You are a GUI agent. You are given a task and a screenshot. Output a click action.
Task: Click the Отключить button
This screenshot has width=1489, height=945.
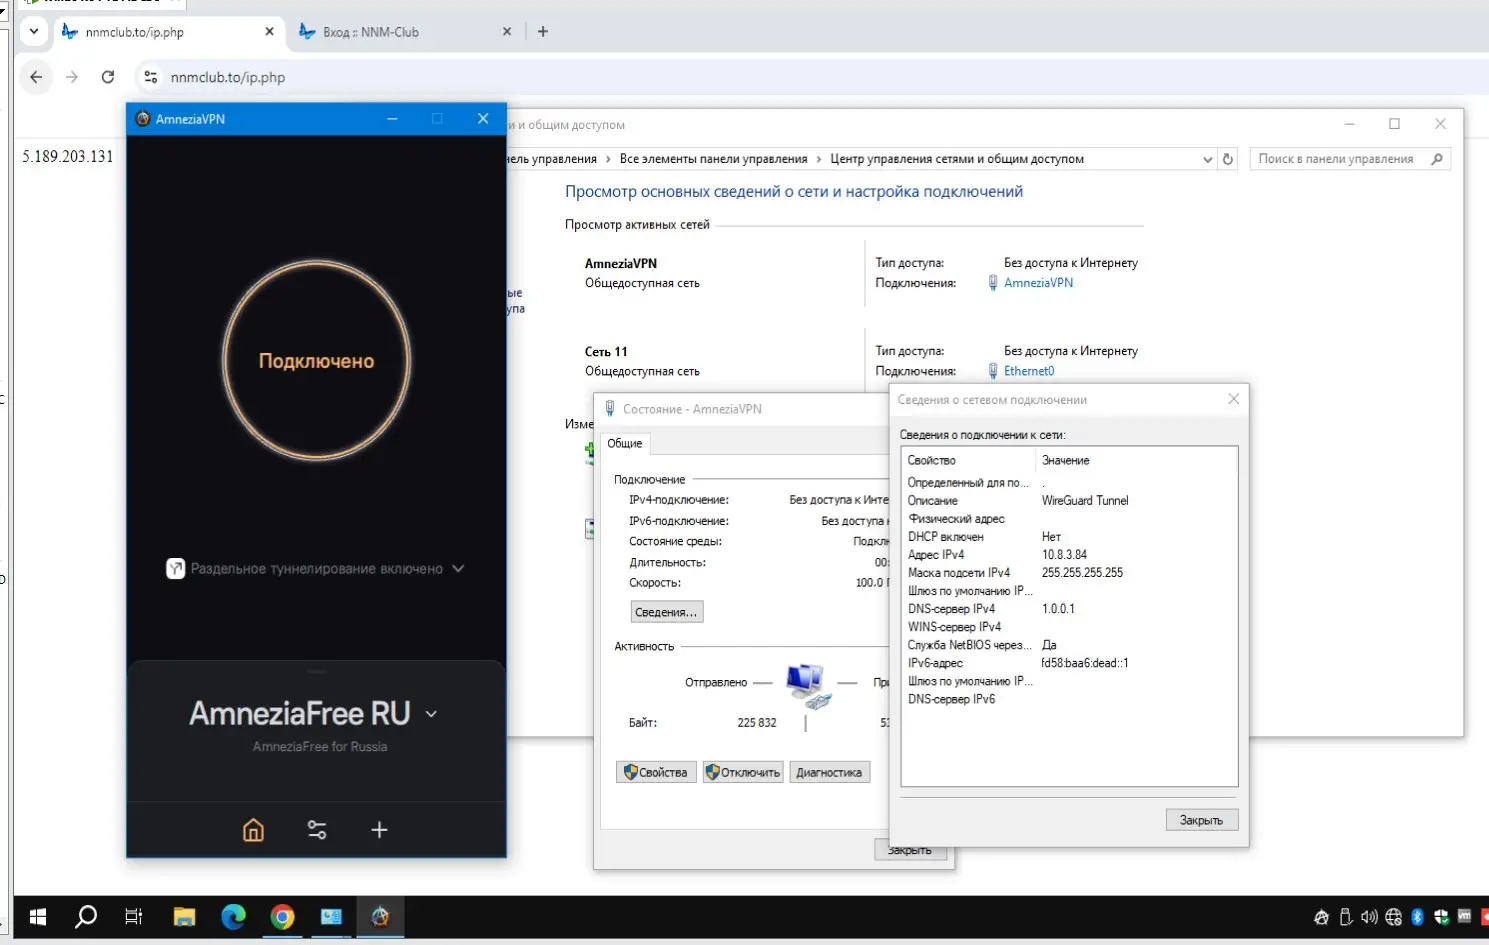tap(742, 772)
